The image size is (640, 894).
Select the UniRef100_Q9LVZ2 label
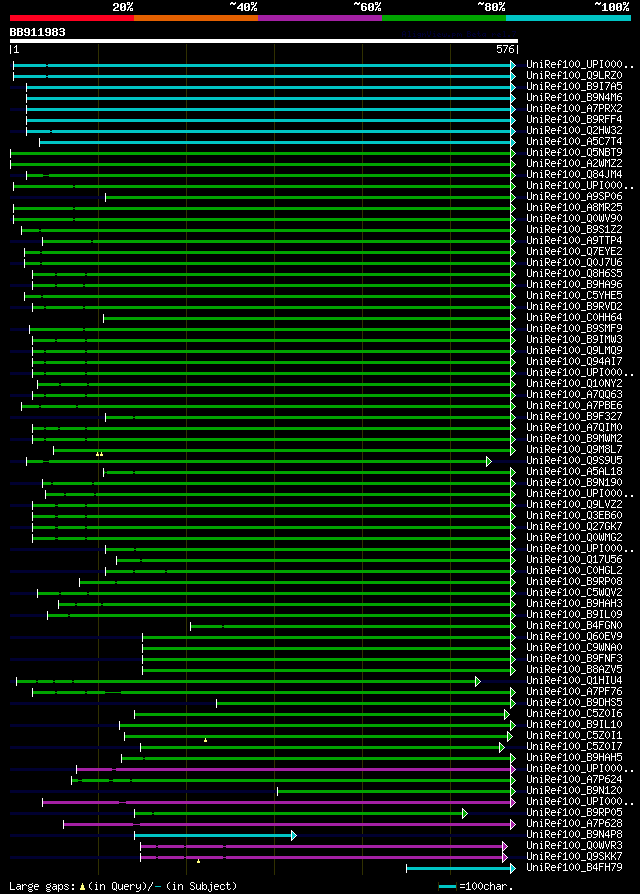(574, 505)
